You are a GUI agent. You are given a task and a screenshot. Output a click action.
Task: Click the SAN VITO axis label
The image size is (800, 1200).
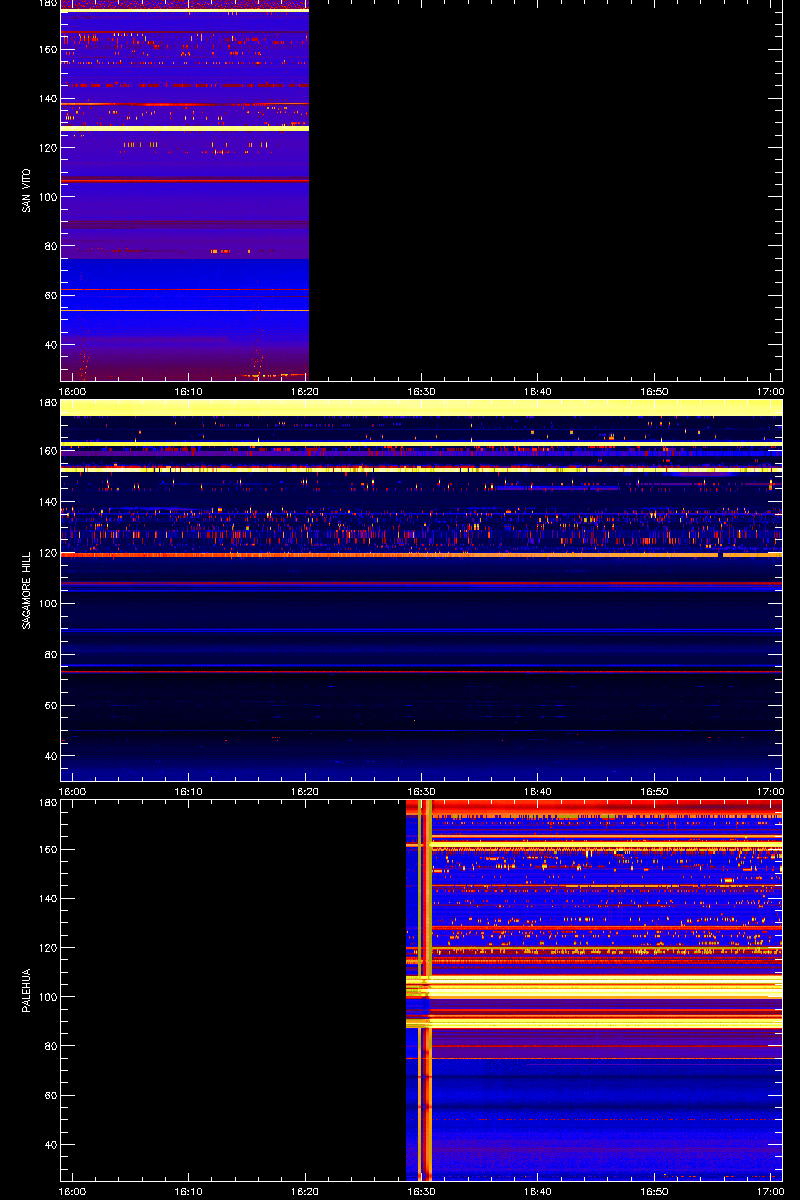(26, 190)
